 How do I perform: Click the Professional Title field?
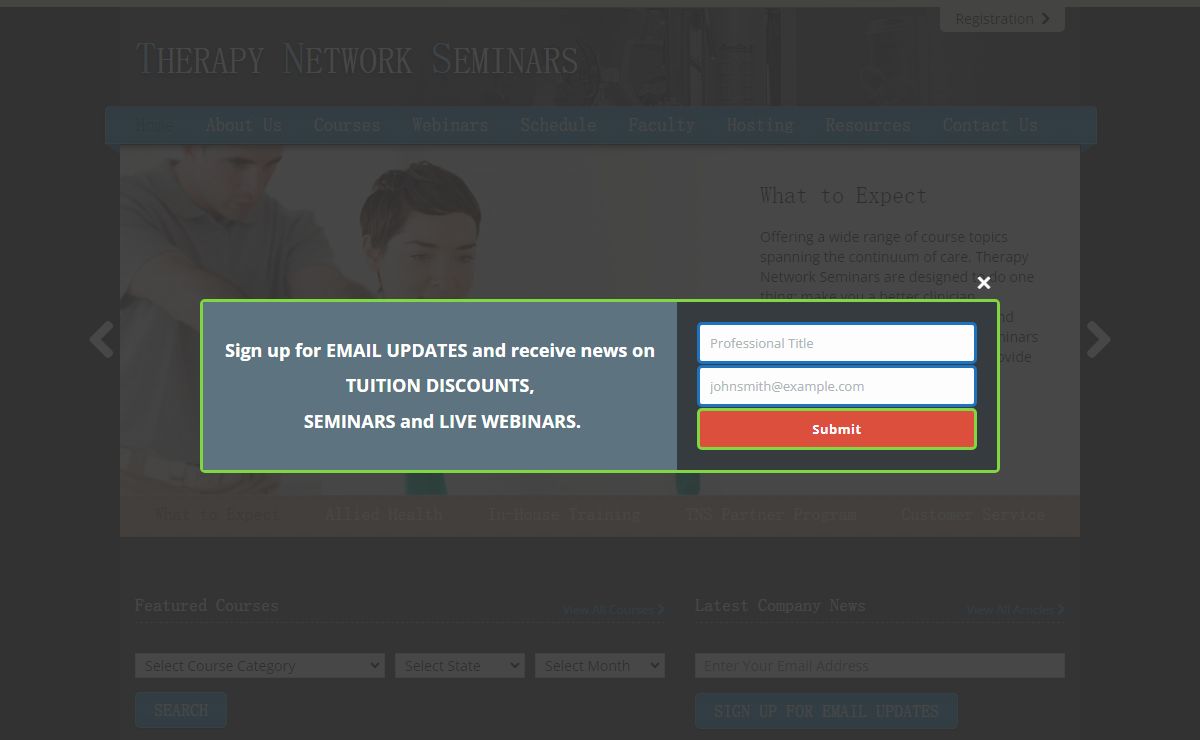click(x=836, y=343)
